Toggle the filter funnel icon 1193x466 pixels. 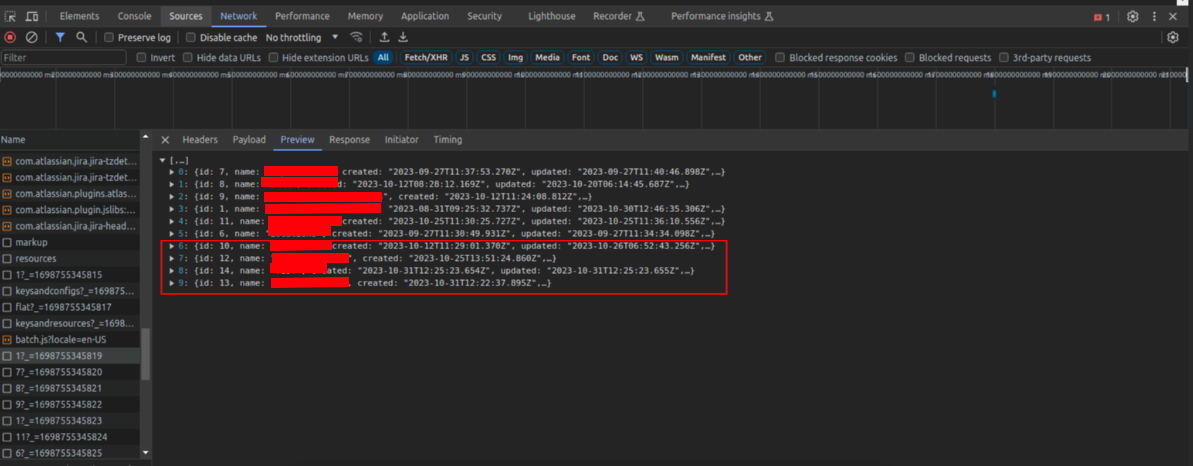tap(60, 37)
